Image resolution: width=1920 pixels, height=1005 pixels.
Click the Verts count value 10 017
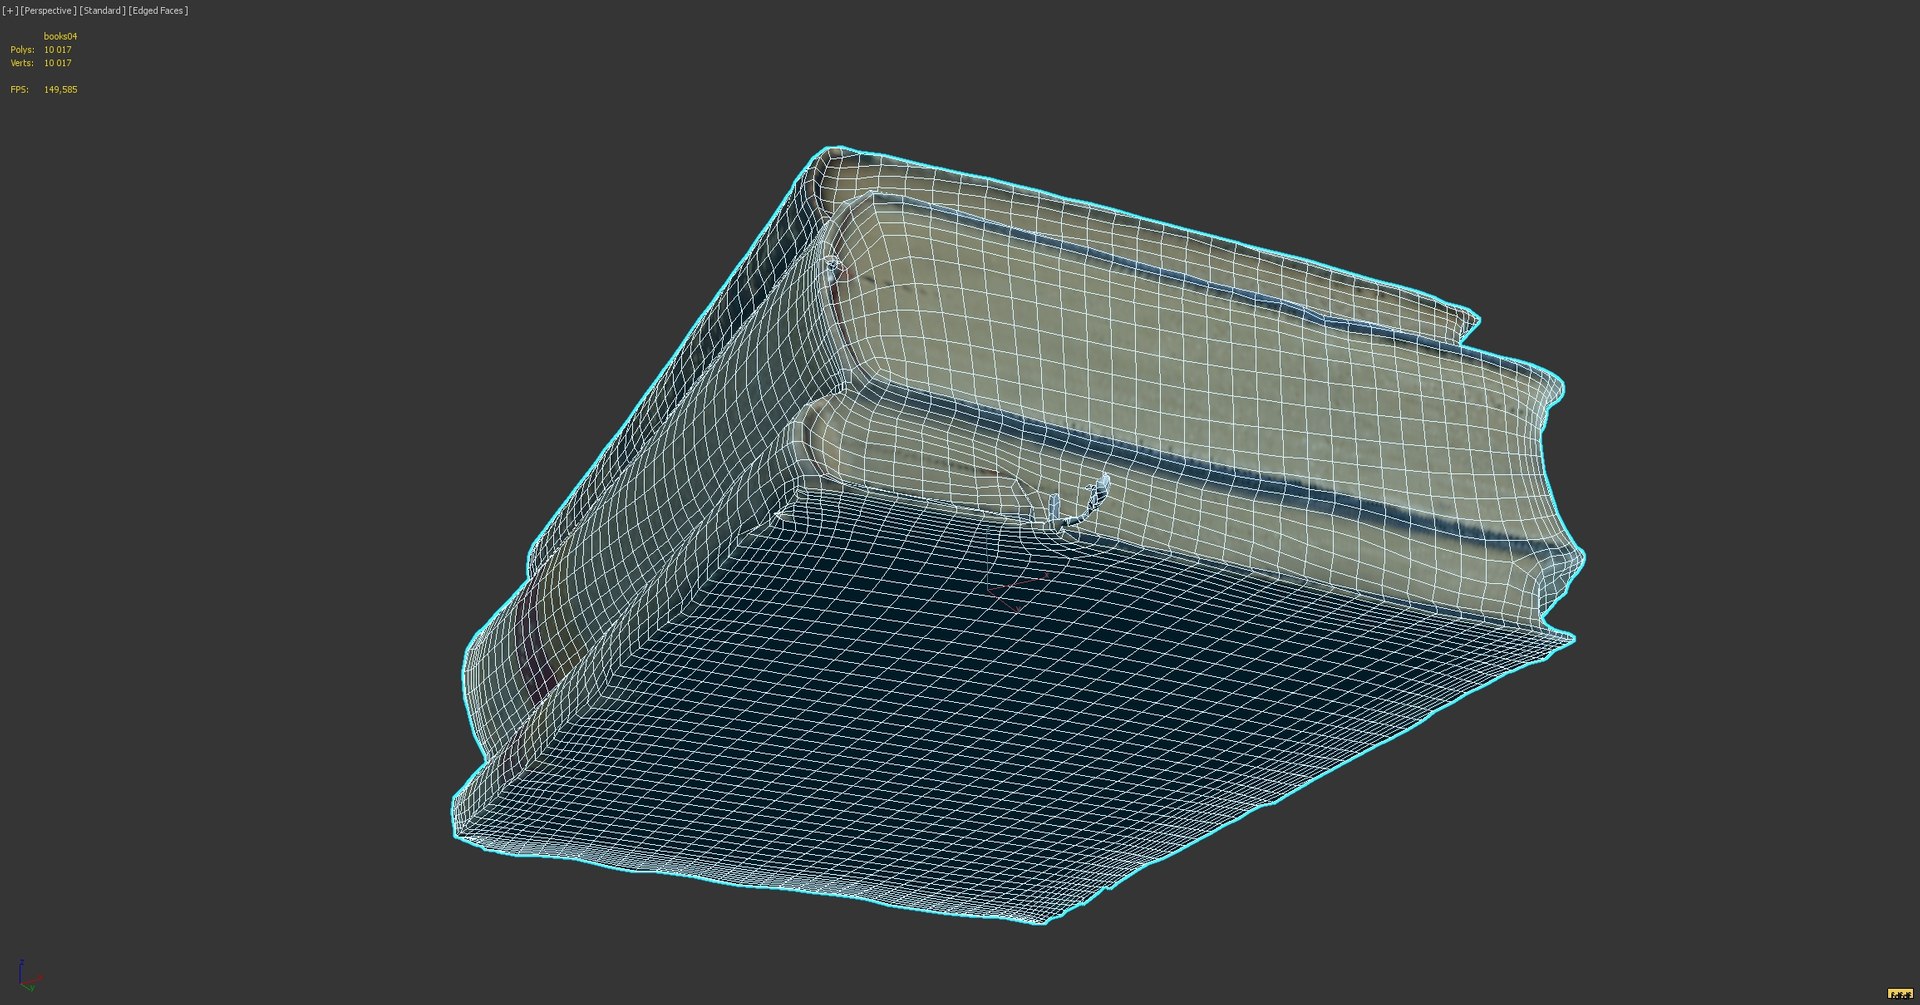pyautogui.click(x=57, y=63)
